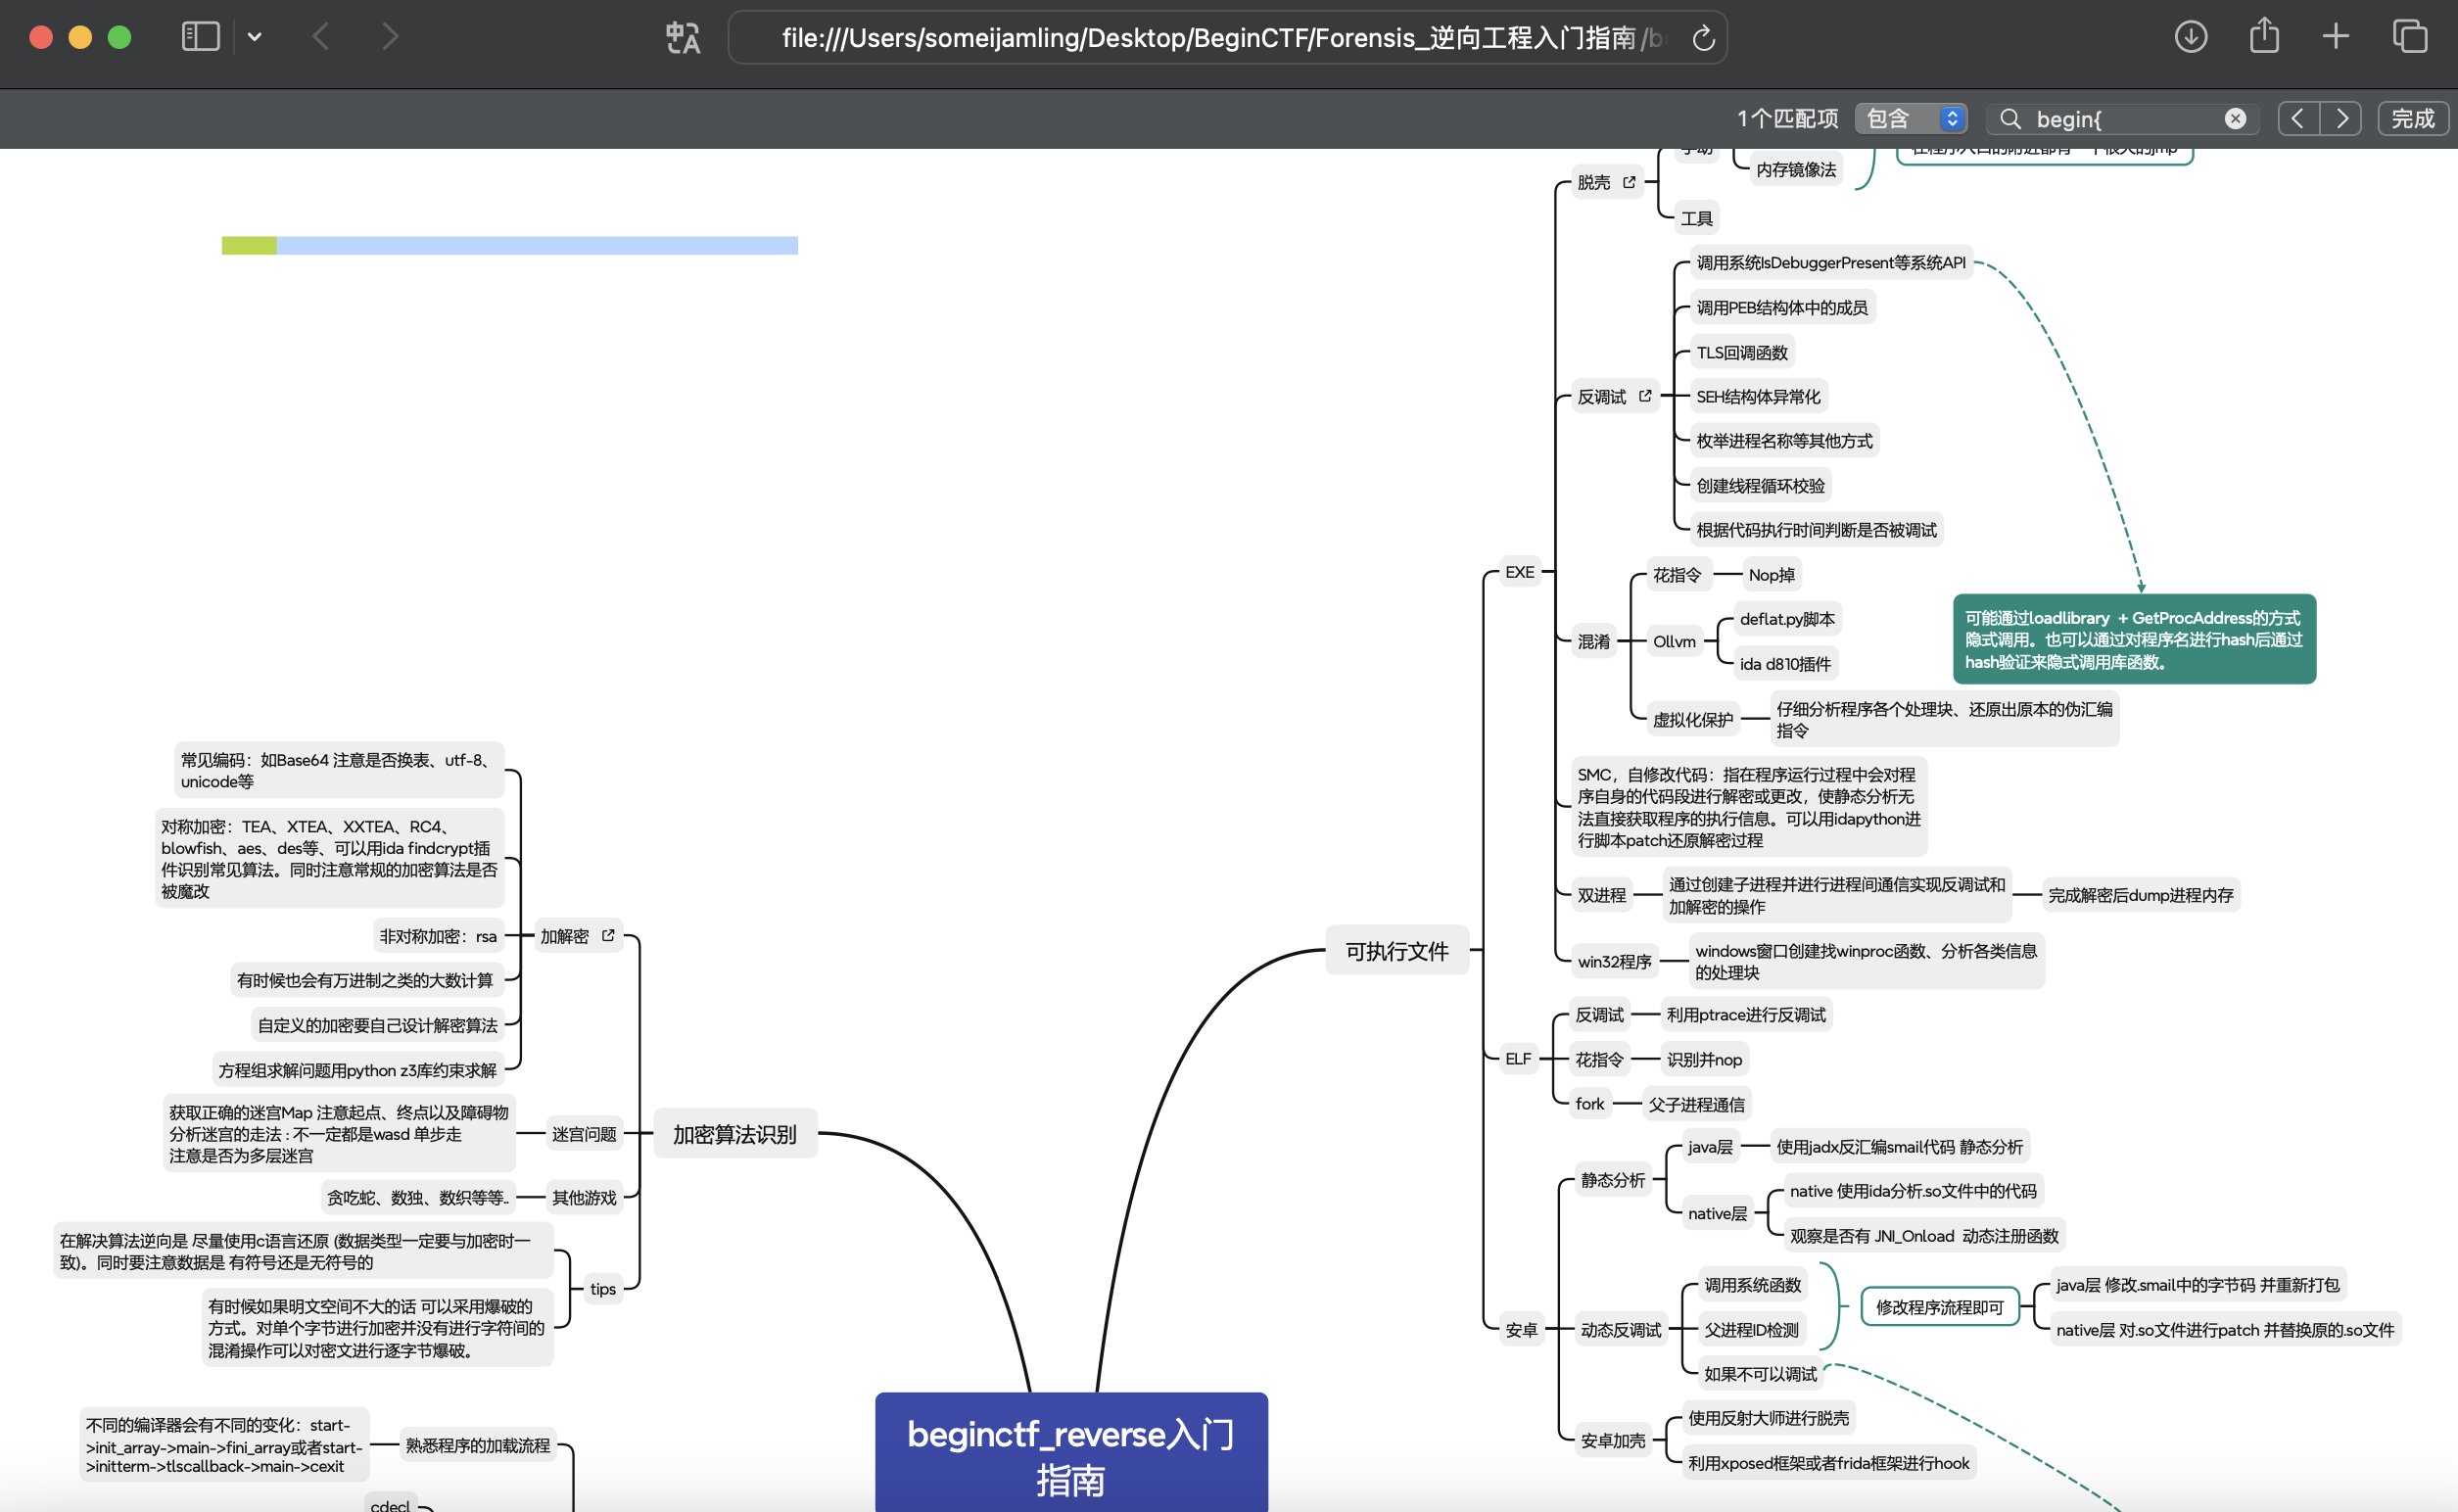Open a new tab with plus icon
Image resolution: width=2458 pixels, height=1512 pixels.
[2335, 37]
